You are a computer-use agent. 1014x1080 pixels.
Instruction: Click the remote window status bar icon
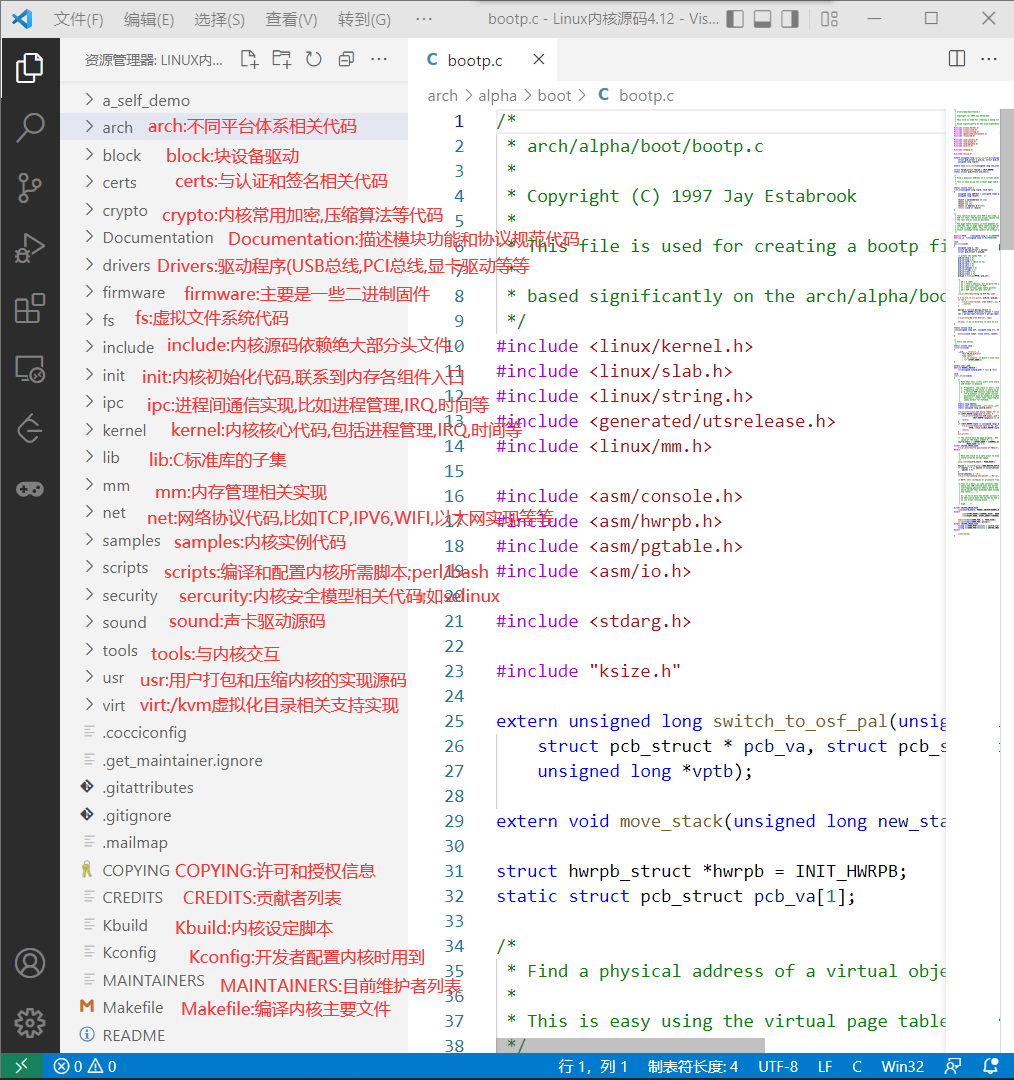[21, 1066]
